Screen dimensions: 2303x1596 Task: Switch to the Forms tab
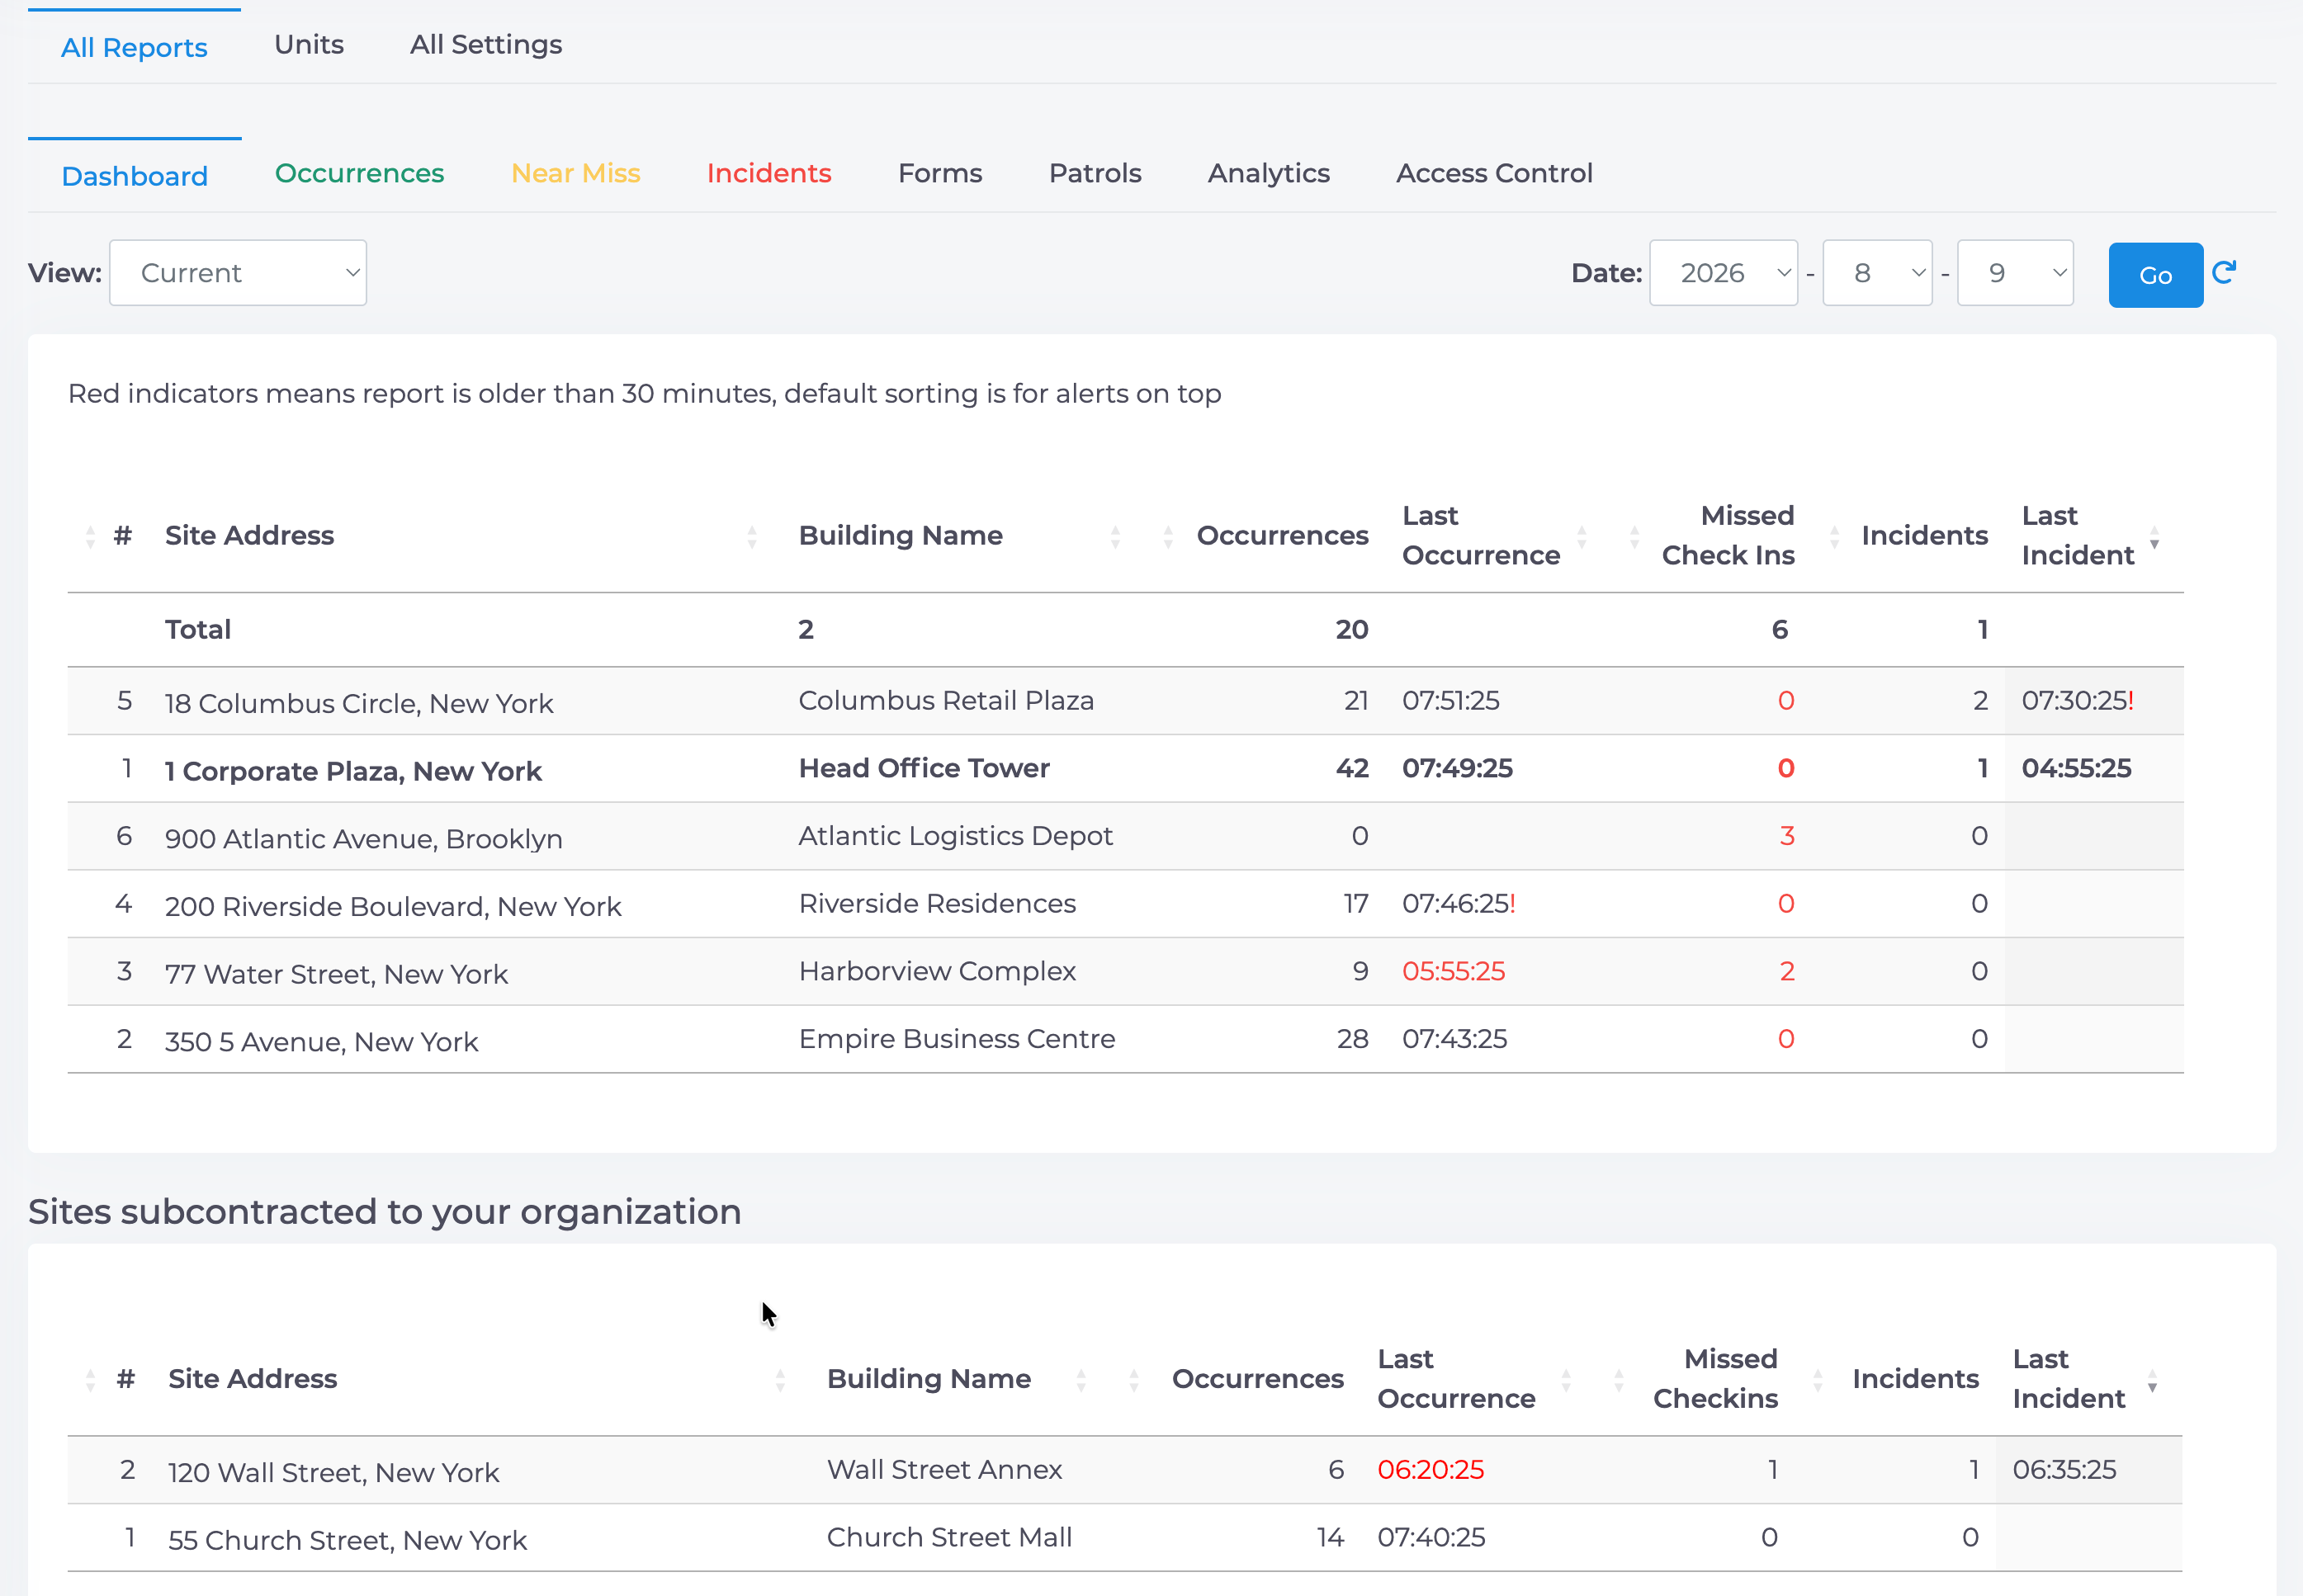(x=940, y=173)
